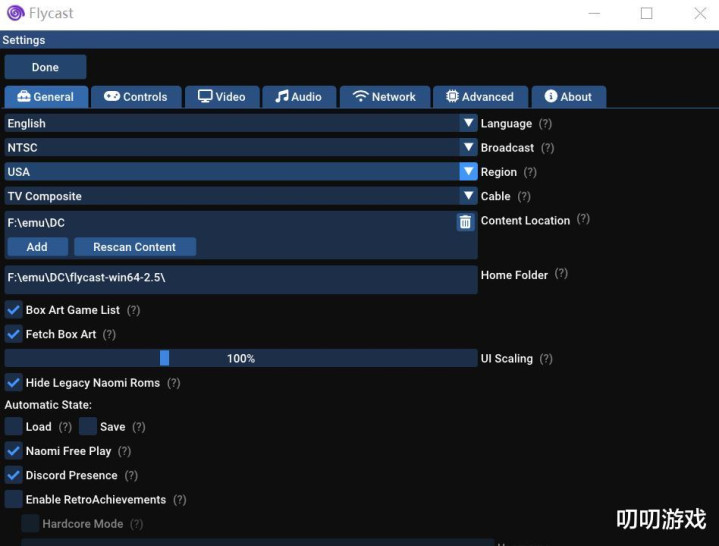This screenshot has height=546, width=719.
Task: Click the help marker beside Home Folder
Action: 561,274
